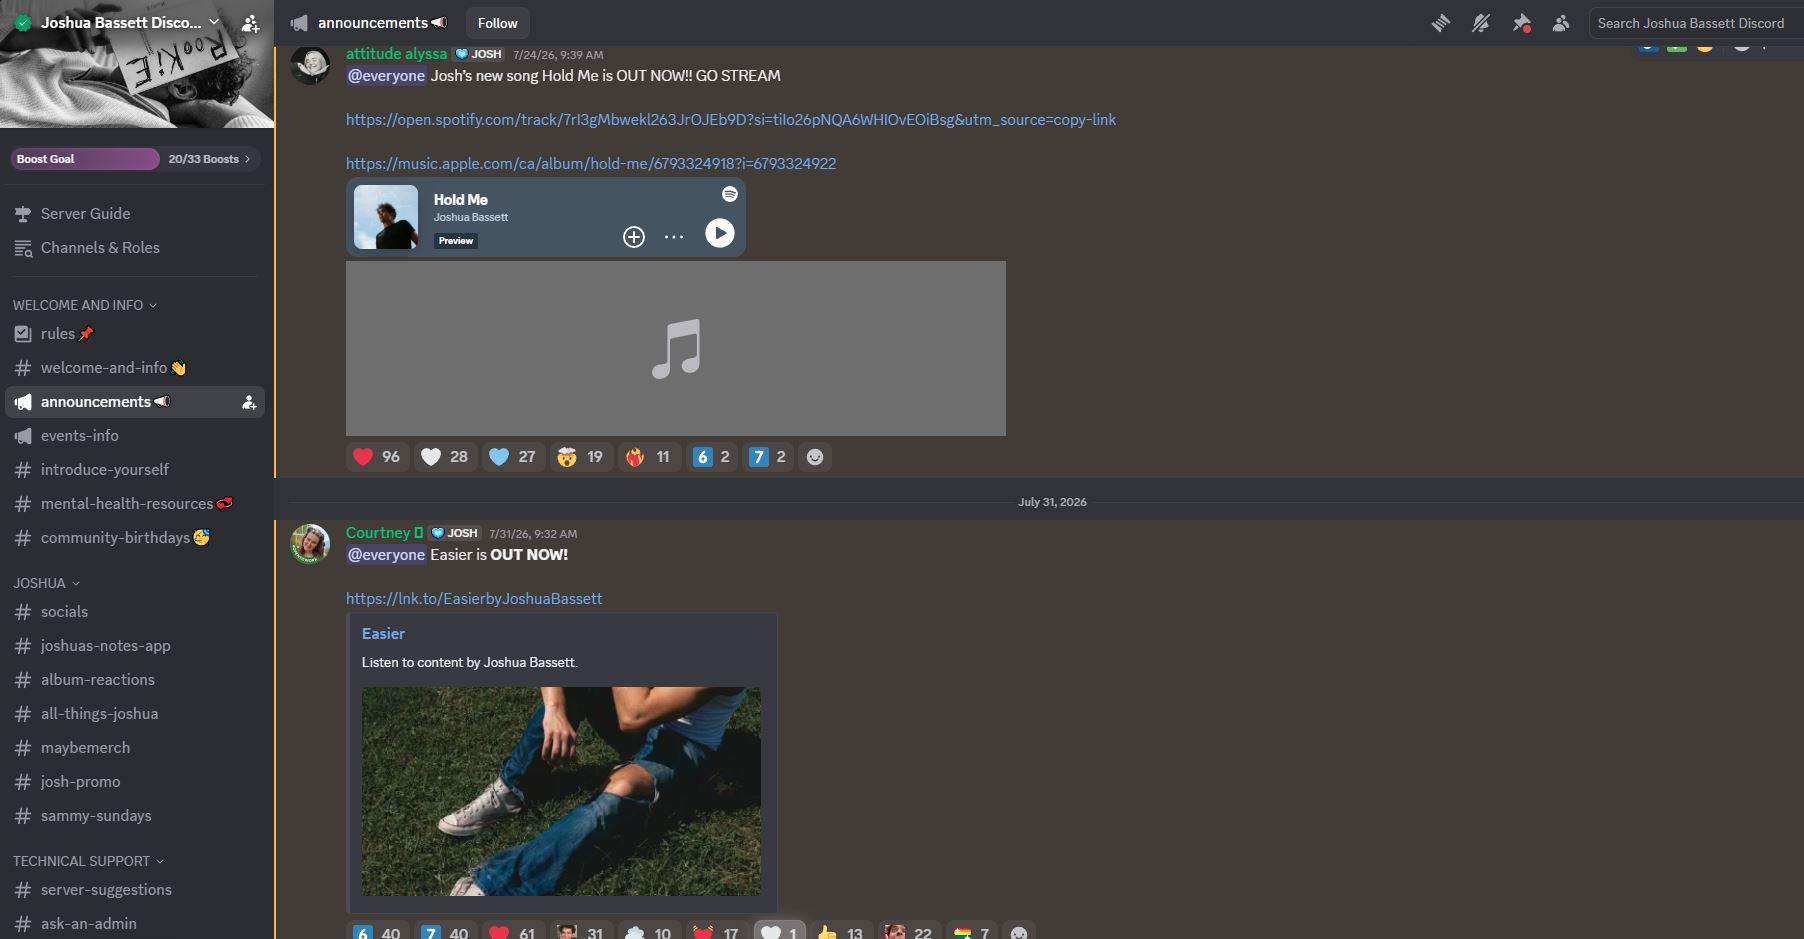The image size is (1804, 939).
Task: Open the joshuas-notes-app channel
Action: point(135,646)
